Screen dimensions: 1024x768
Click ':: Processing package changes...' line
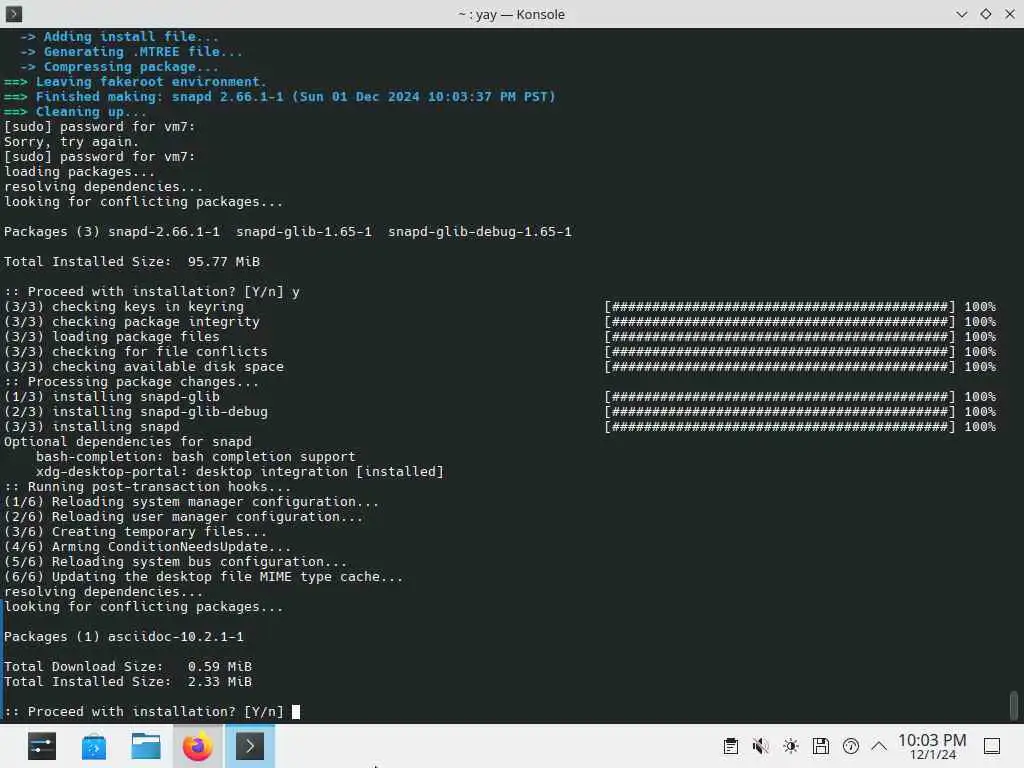pyautogui.click(x=131, y=381)
